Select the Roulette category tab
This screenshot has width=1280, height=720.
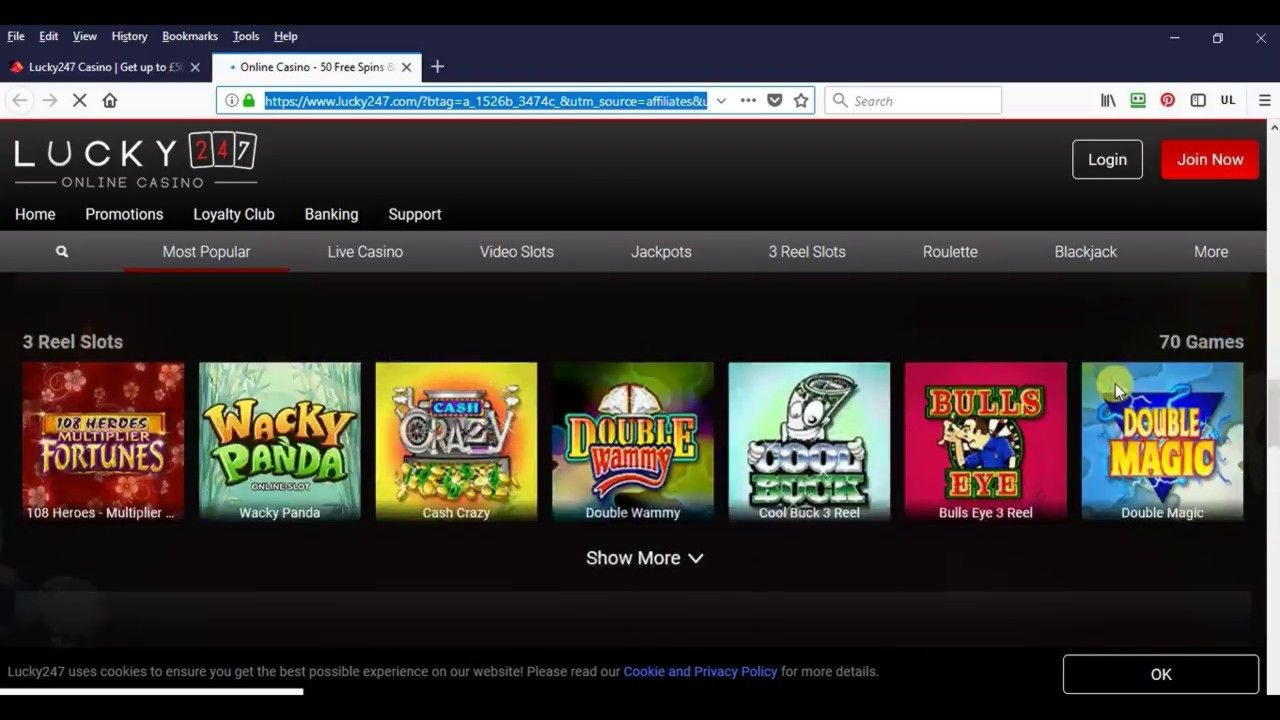[x=950, y=252]
